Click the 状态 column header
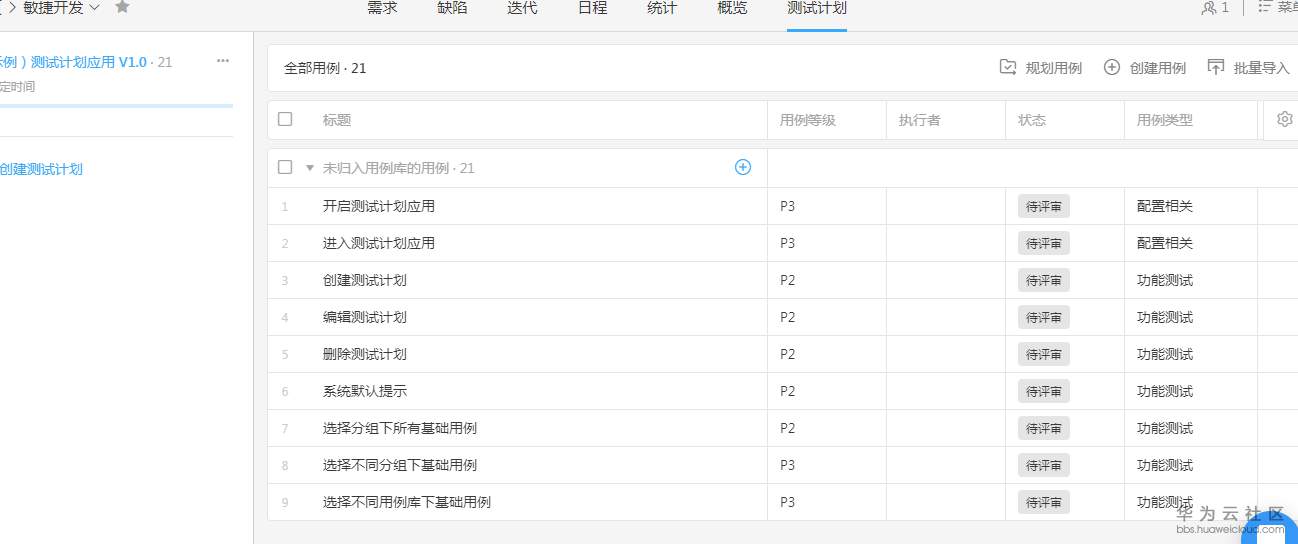The width and height of the screenshot is (1298, 544). click(x=1032, y=120)
